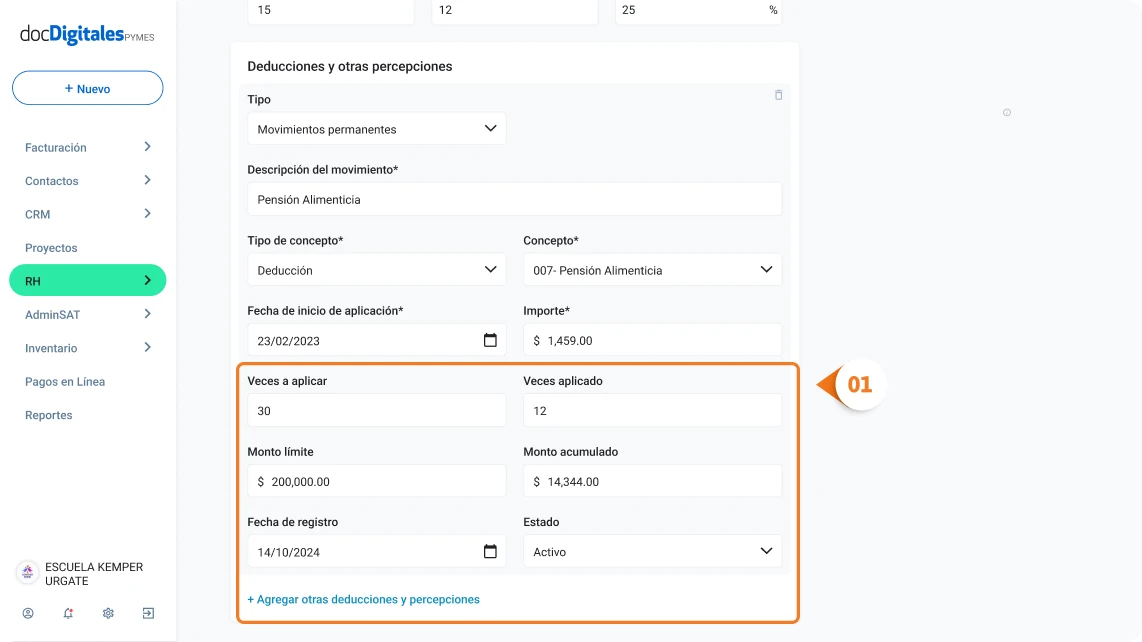Click the delete trash icon for this movement
Image resolution: width=1142 pixels, height=642 pixels.
[779, 95]
